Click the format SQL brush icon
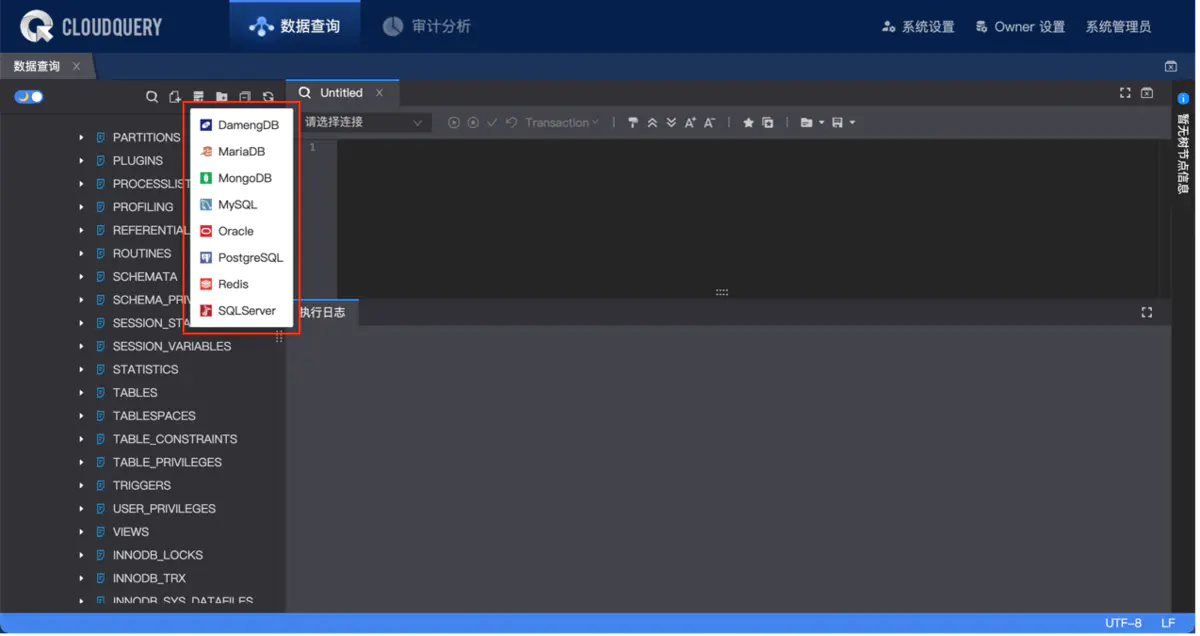The width and height of the screenshot is (1200, 636). pyautogui.click(x=632, y=123)
